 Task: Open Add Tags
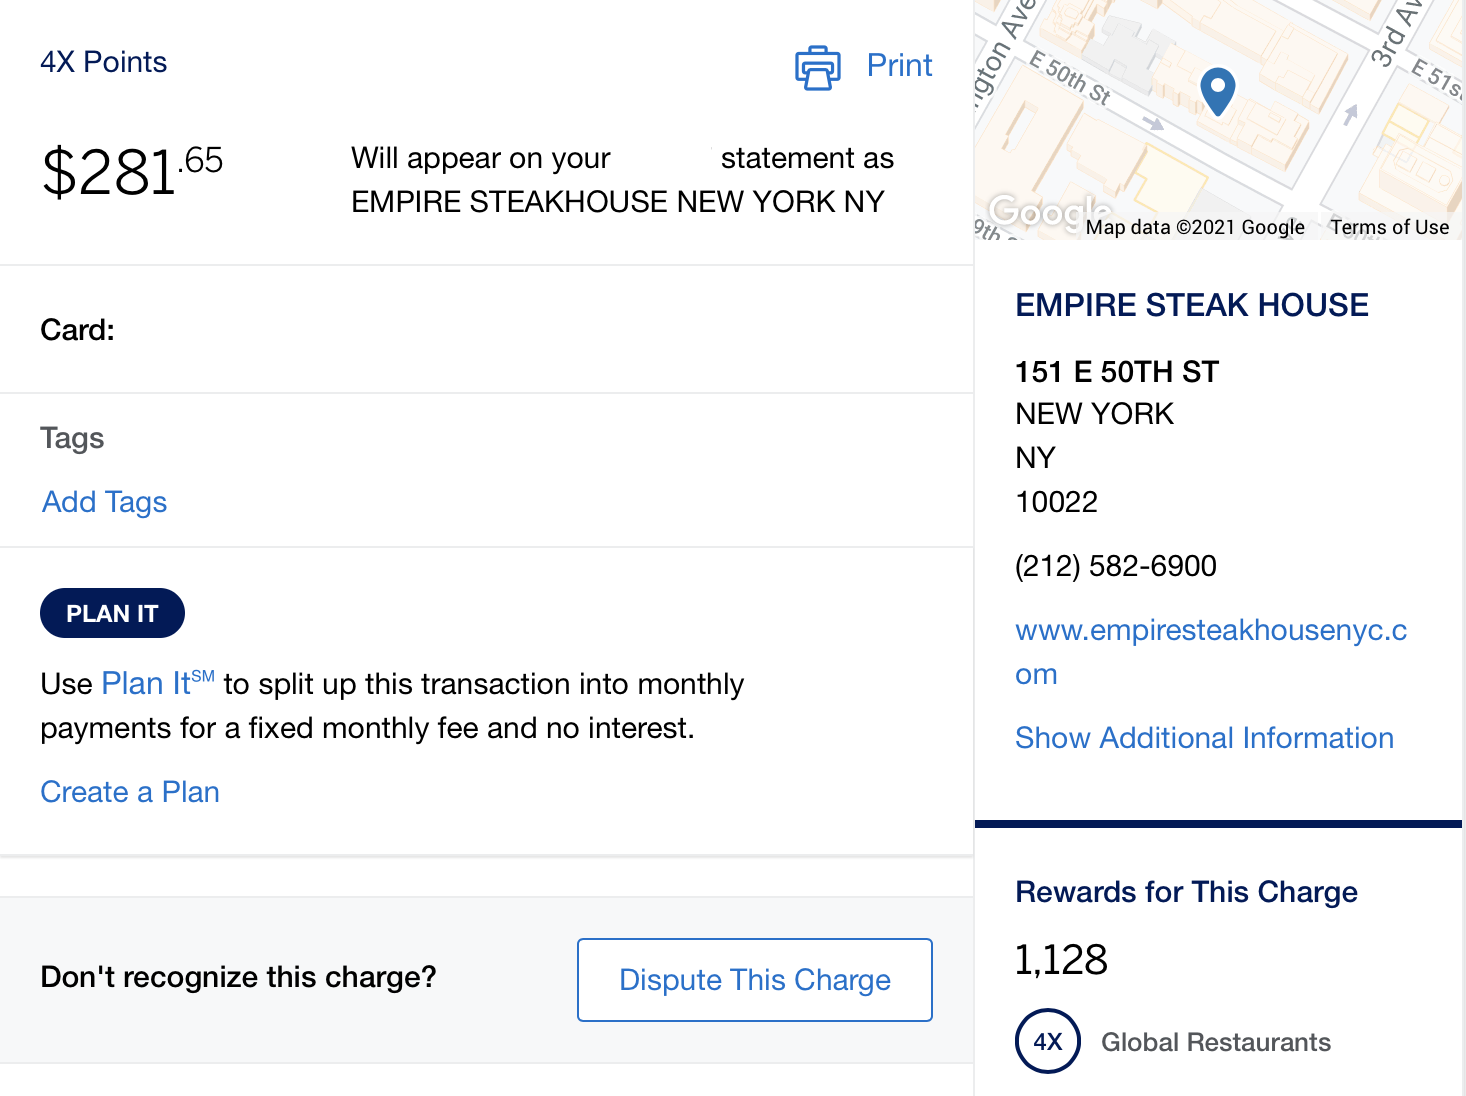(104, 502)
